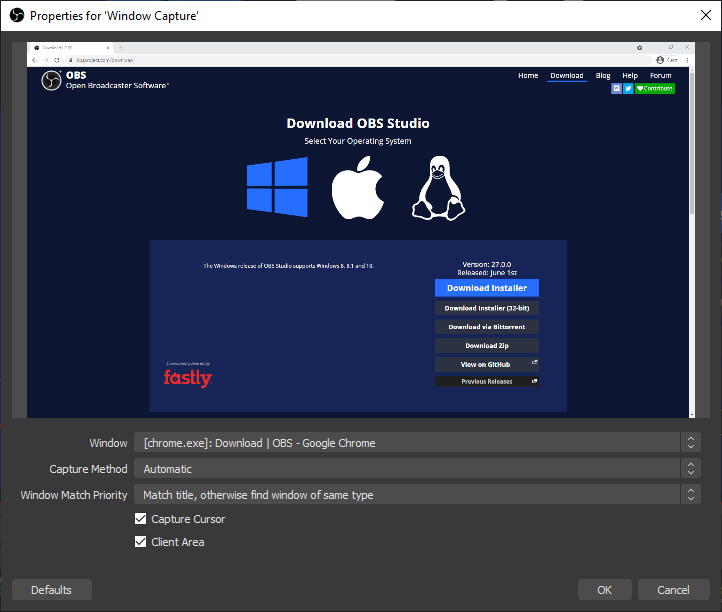Open the Capture Method dropdown

tap(417, 469)
